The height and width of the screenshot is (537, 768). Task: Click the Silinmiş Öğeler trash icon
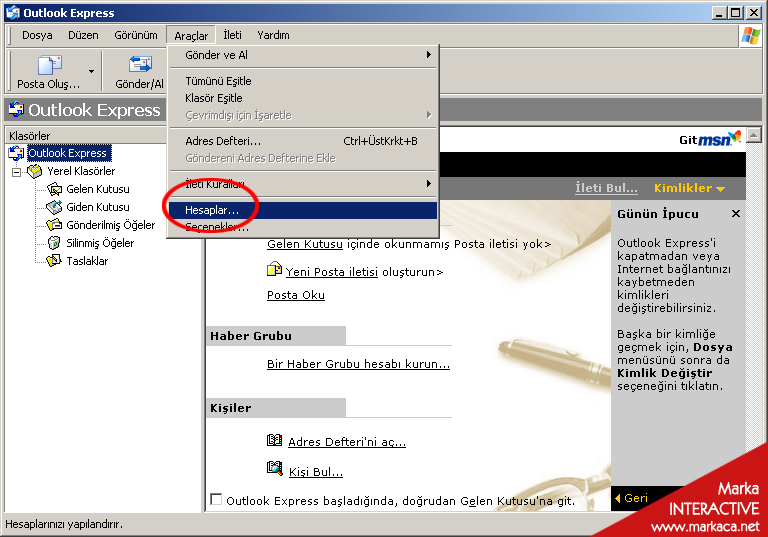coord(54,243)
